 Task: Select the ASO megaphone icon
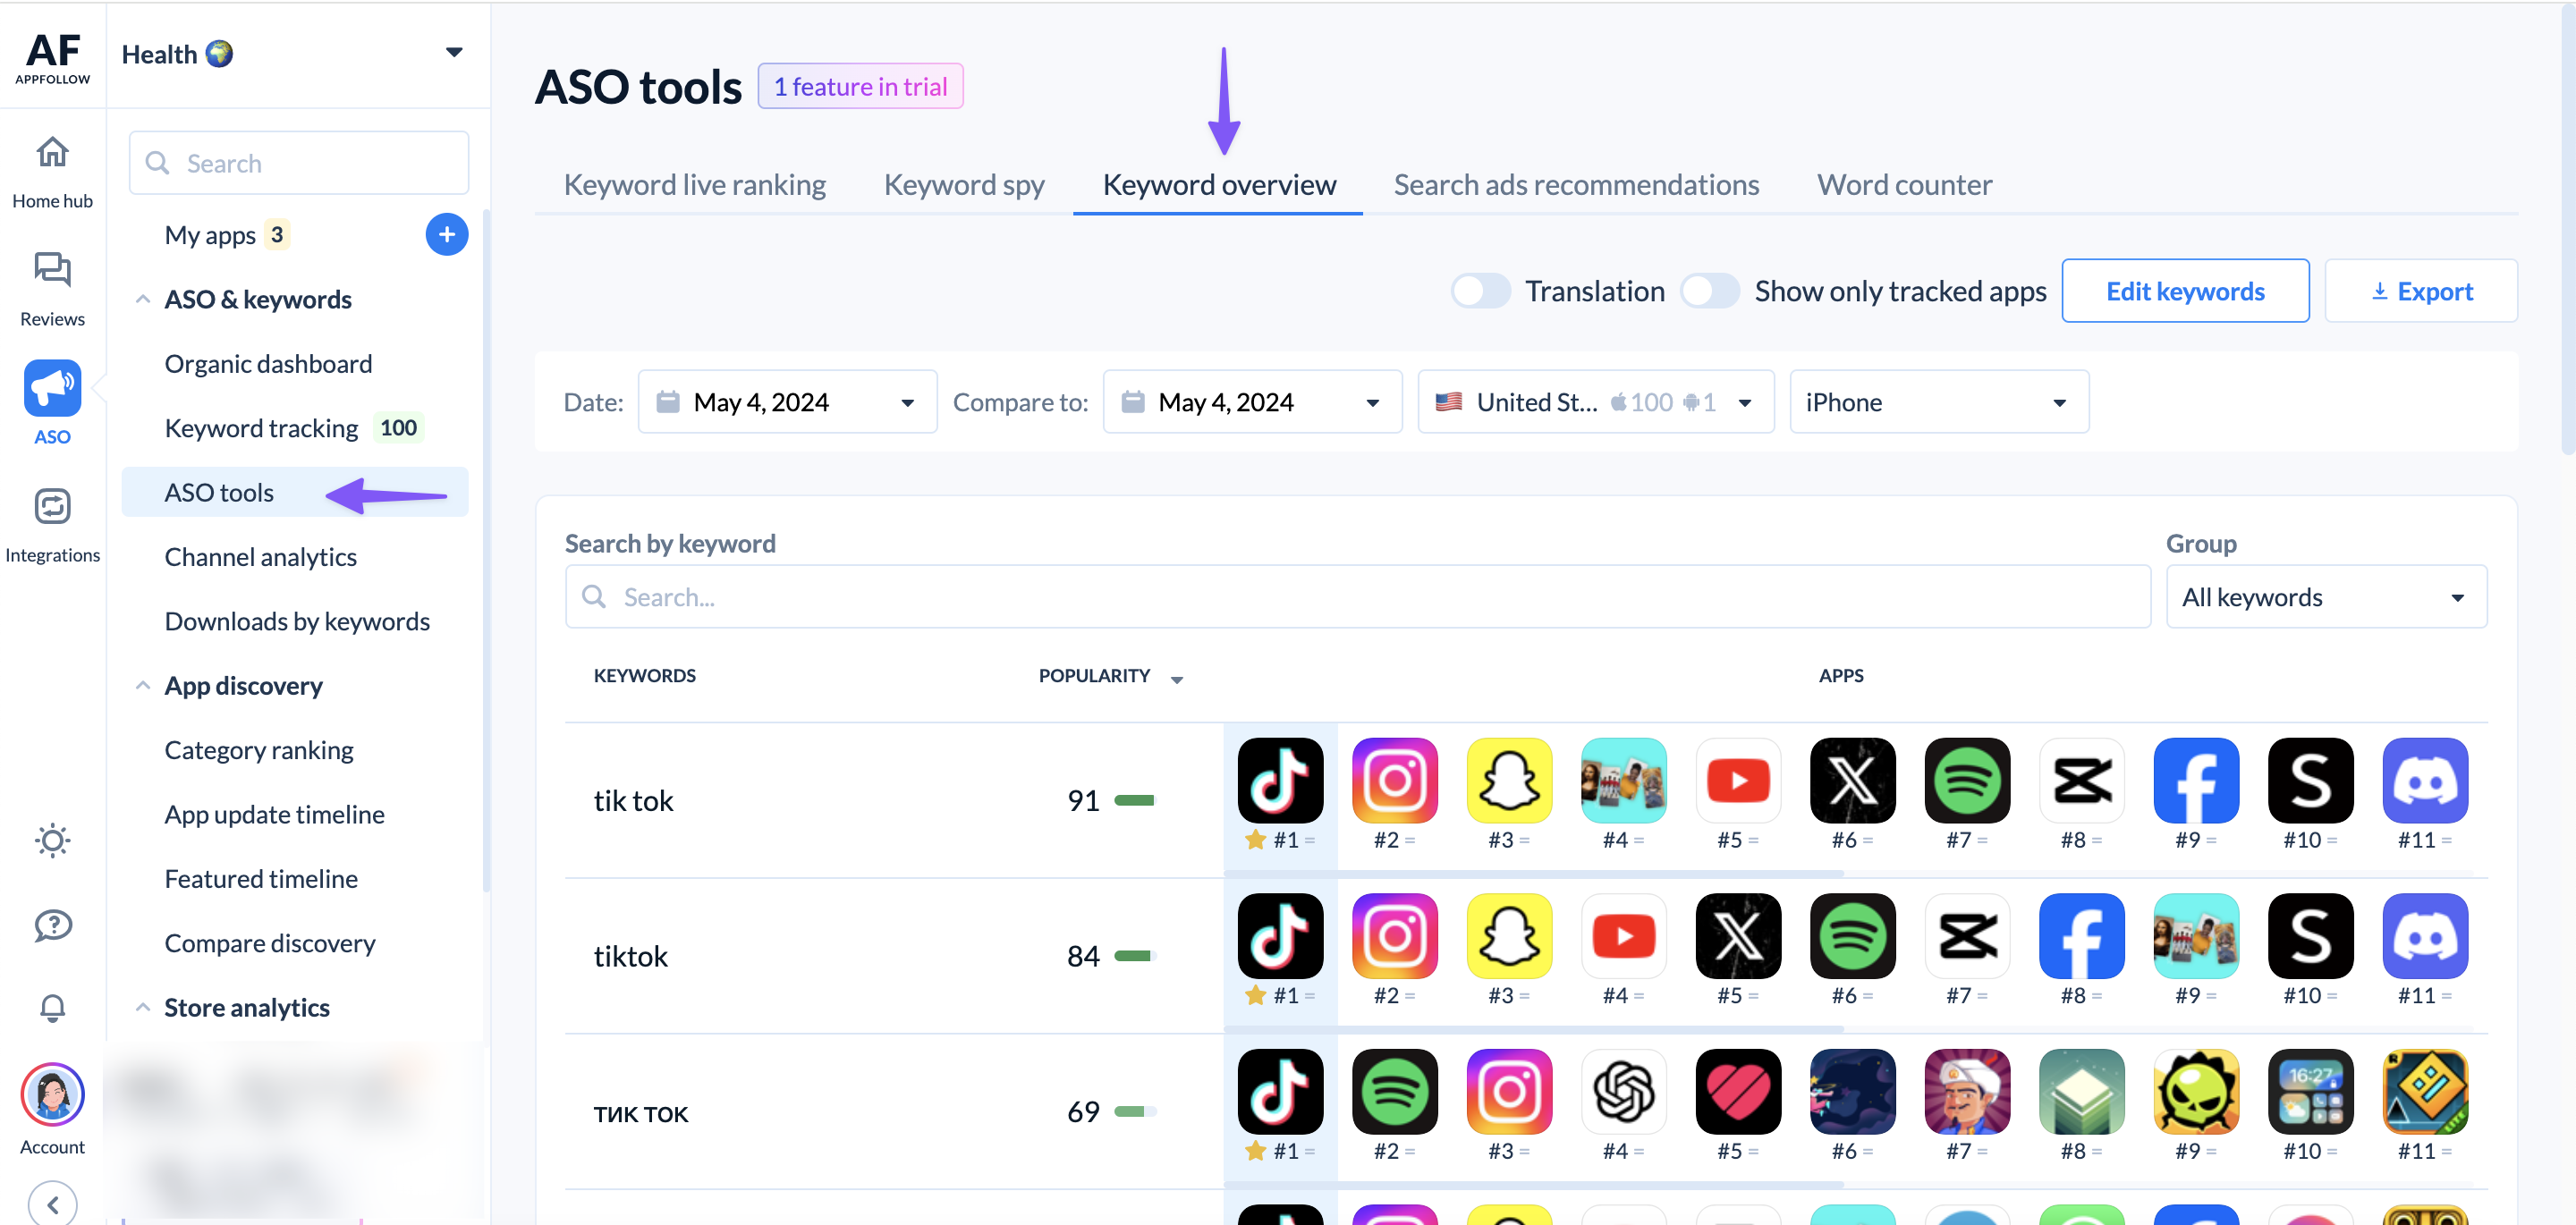[52, 388]
